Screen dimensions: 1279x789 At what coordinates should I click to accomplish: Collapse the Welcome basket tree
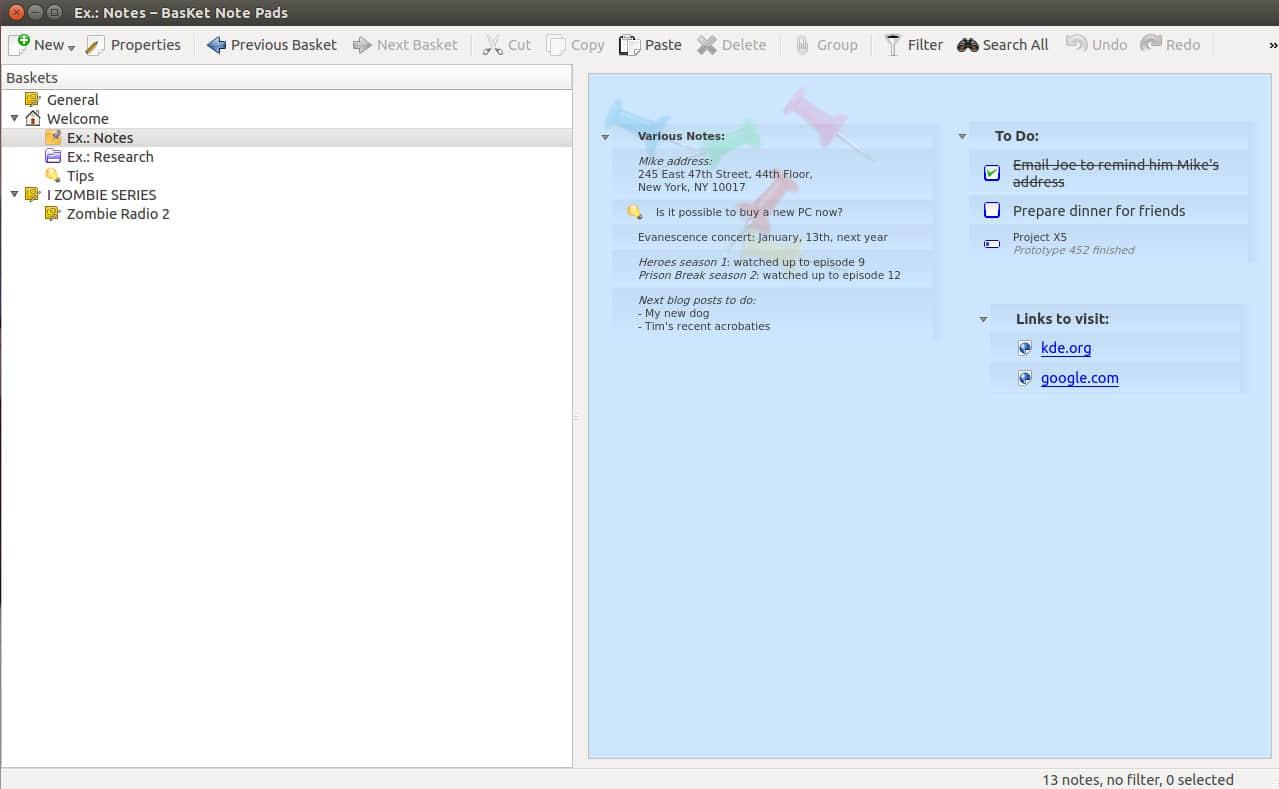point(15,118)
